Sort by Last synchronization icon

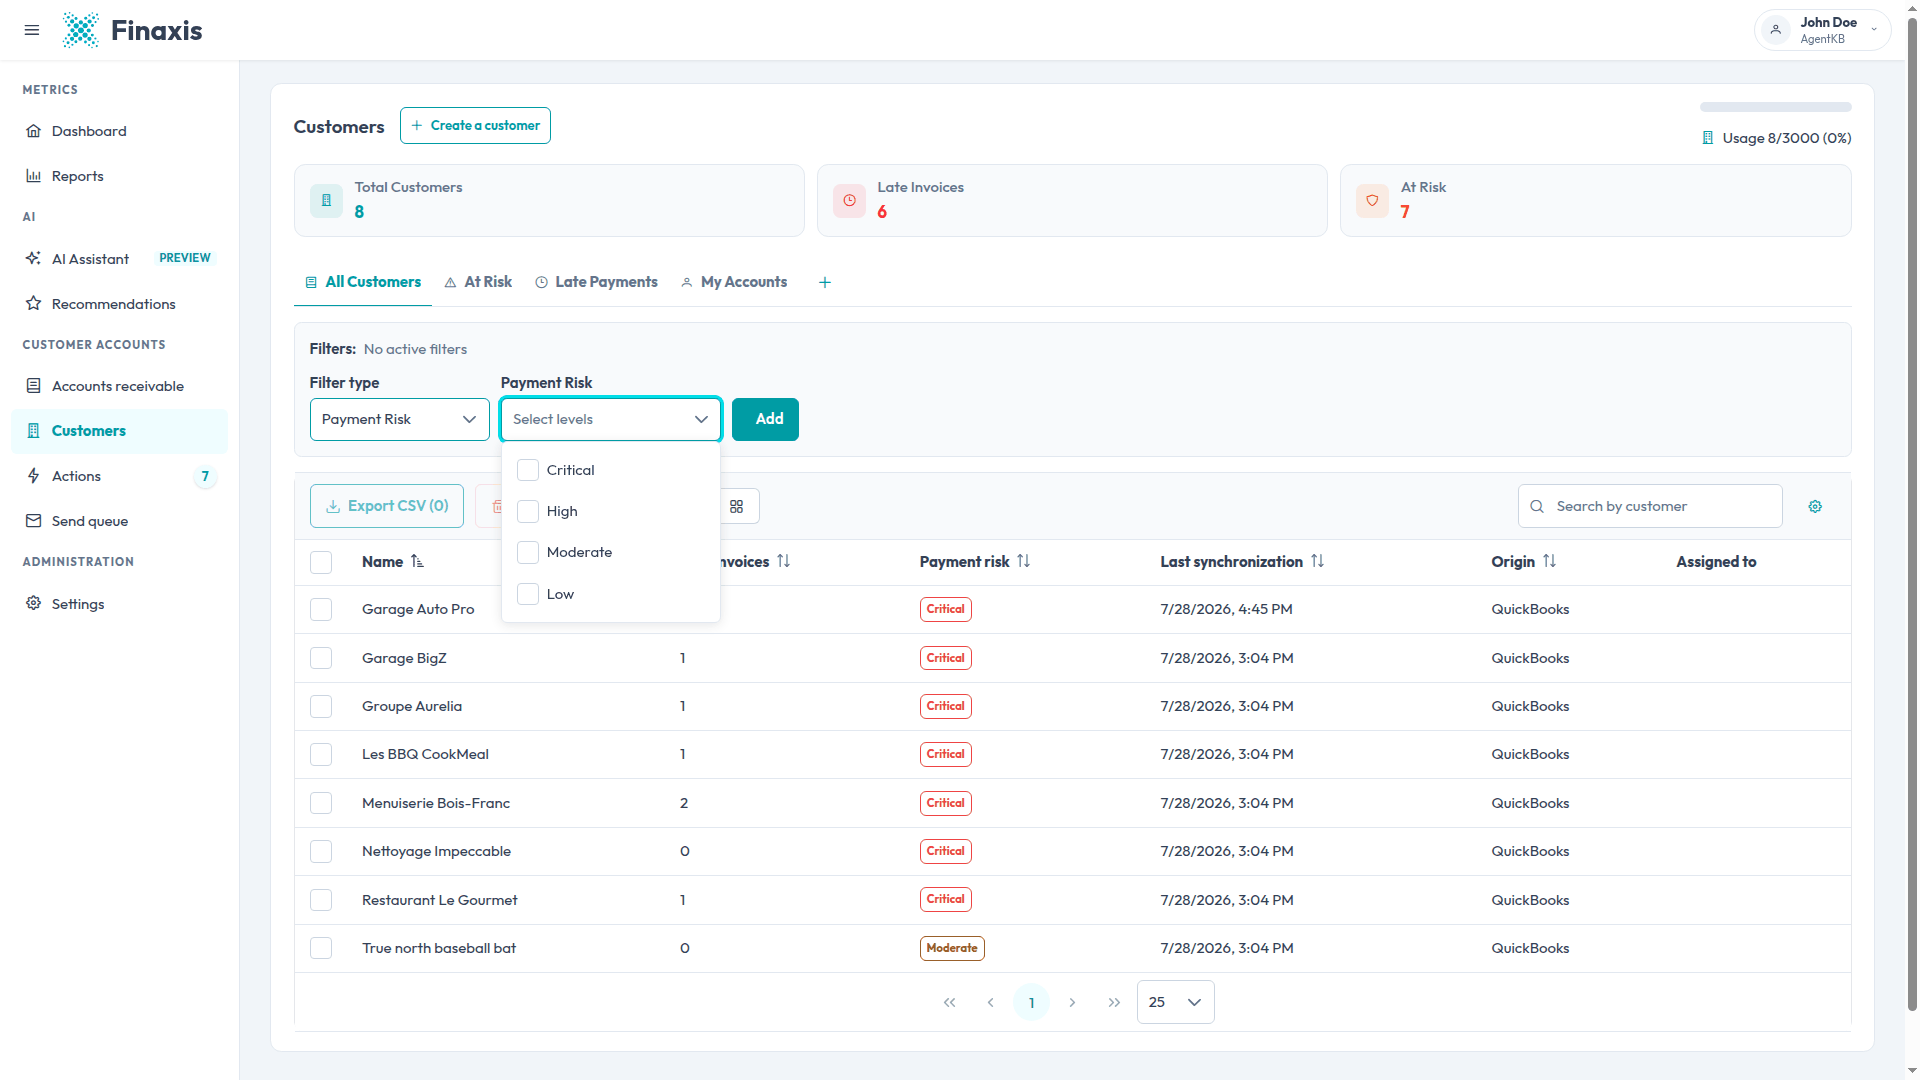(1318, 562)
